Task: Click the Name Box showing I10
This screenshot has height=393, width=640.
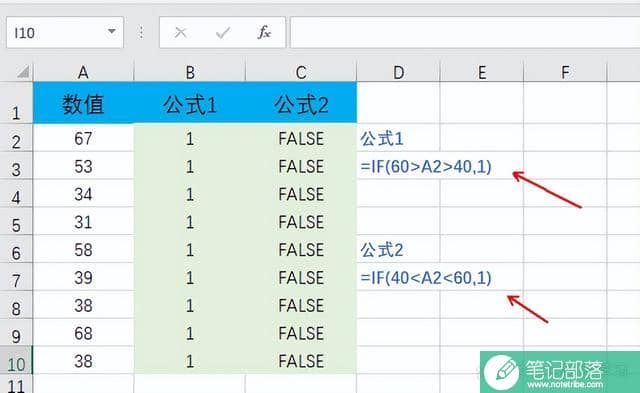Action: coord(65,32)
